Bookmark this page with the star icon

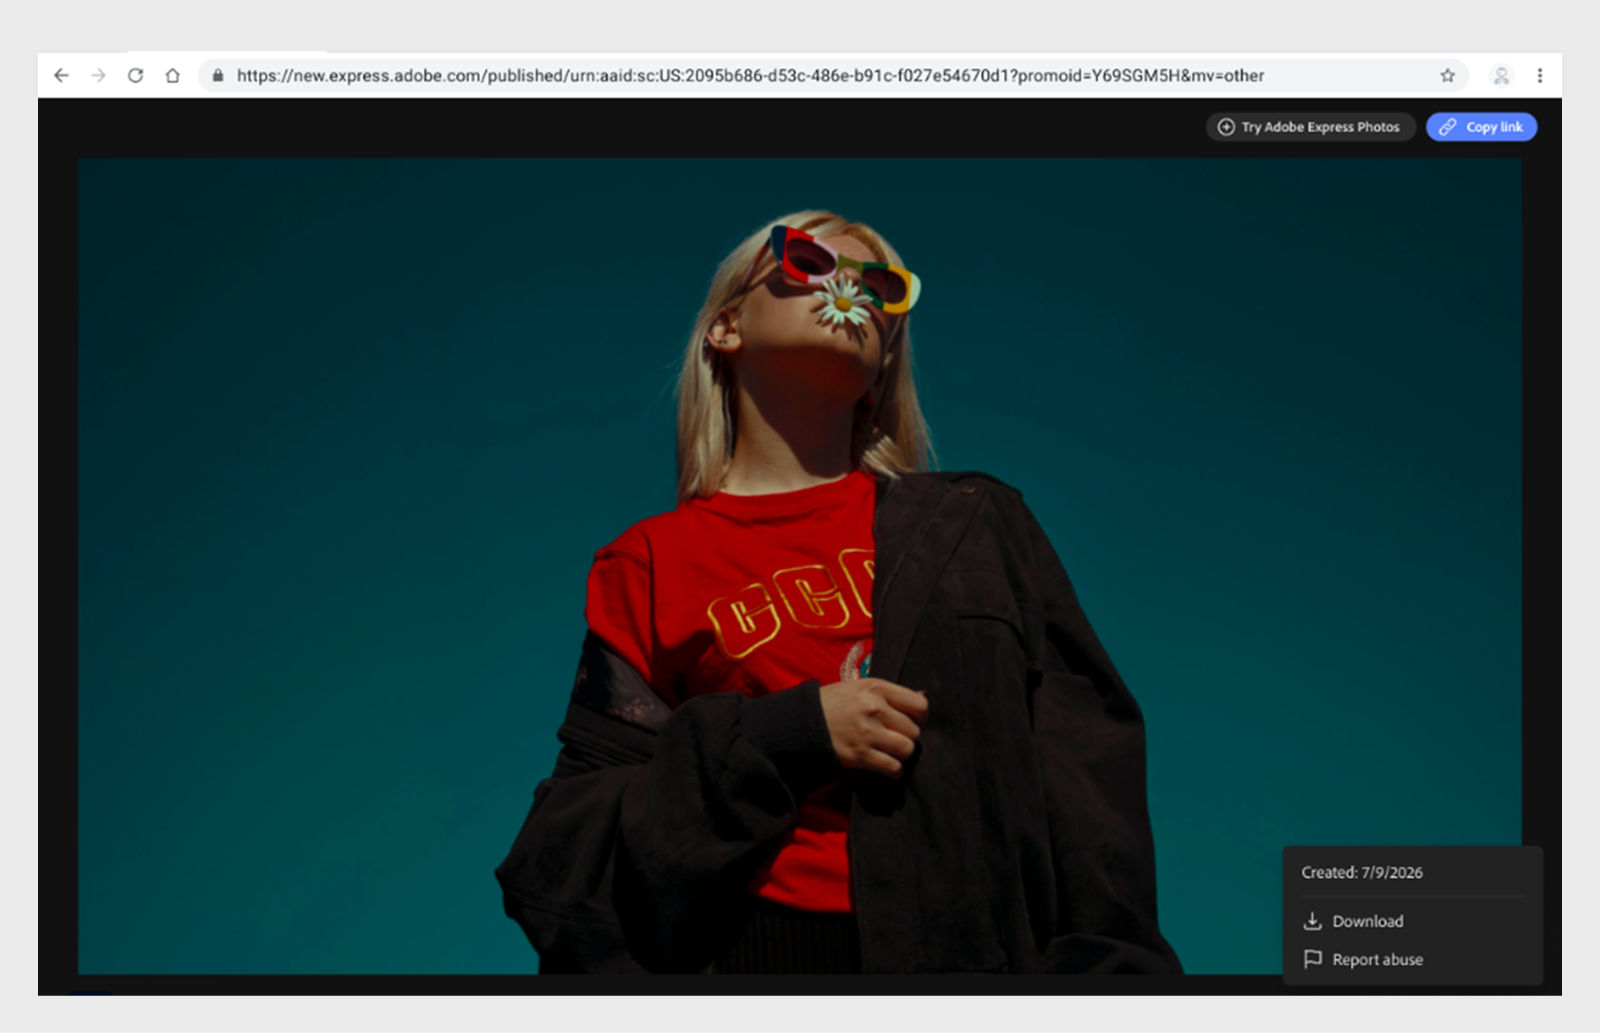tap(1447, 75)
